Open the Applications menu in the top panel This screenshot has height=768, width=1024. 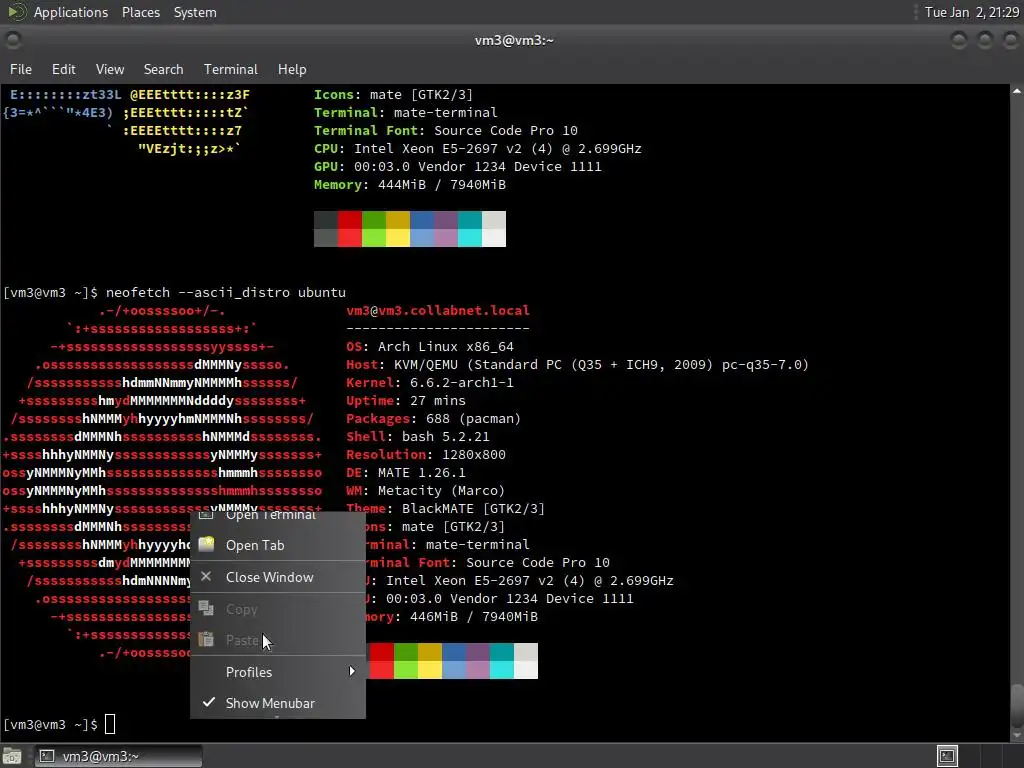[71, 12]
